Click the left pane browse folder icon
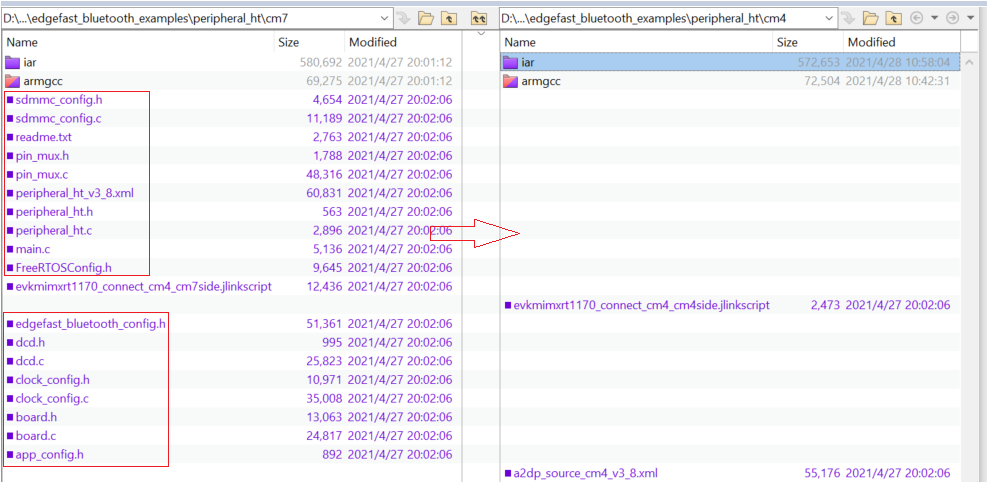988x483 pixels. click(x=426, y=18)
